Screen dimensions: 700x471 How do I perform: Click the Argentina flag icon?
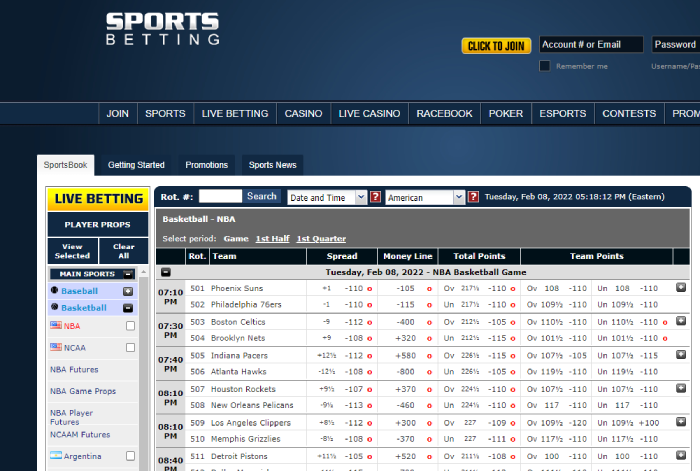point(56,455)
